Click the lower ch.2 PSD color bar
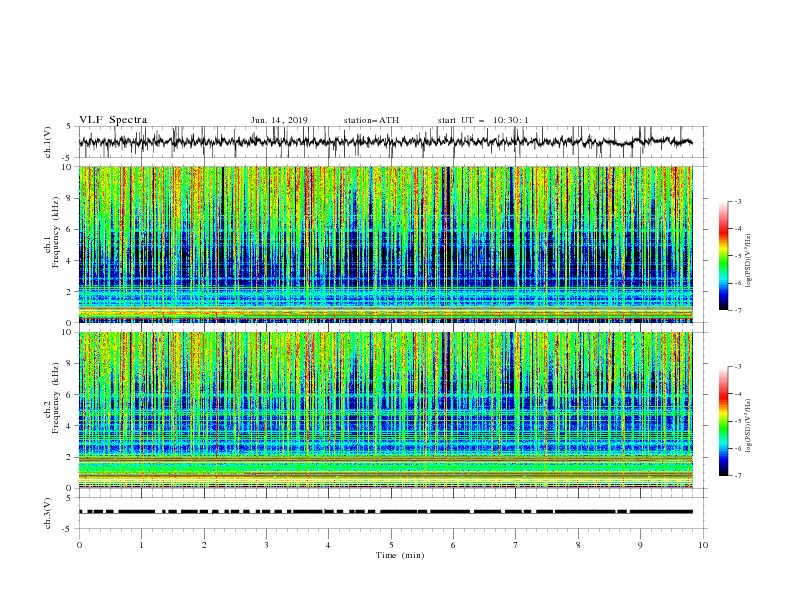 tap(723, 421)
